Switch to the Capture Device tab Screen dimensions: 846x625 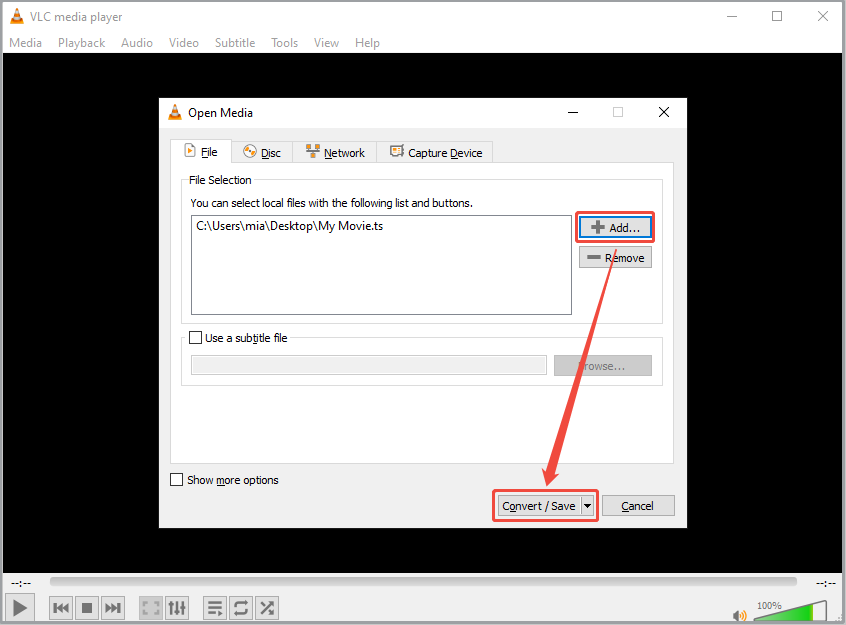pyautogui.click(x=435, y=153)
